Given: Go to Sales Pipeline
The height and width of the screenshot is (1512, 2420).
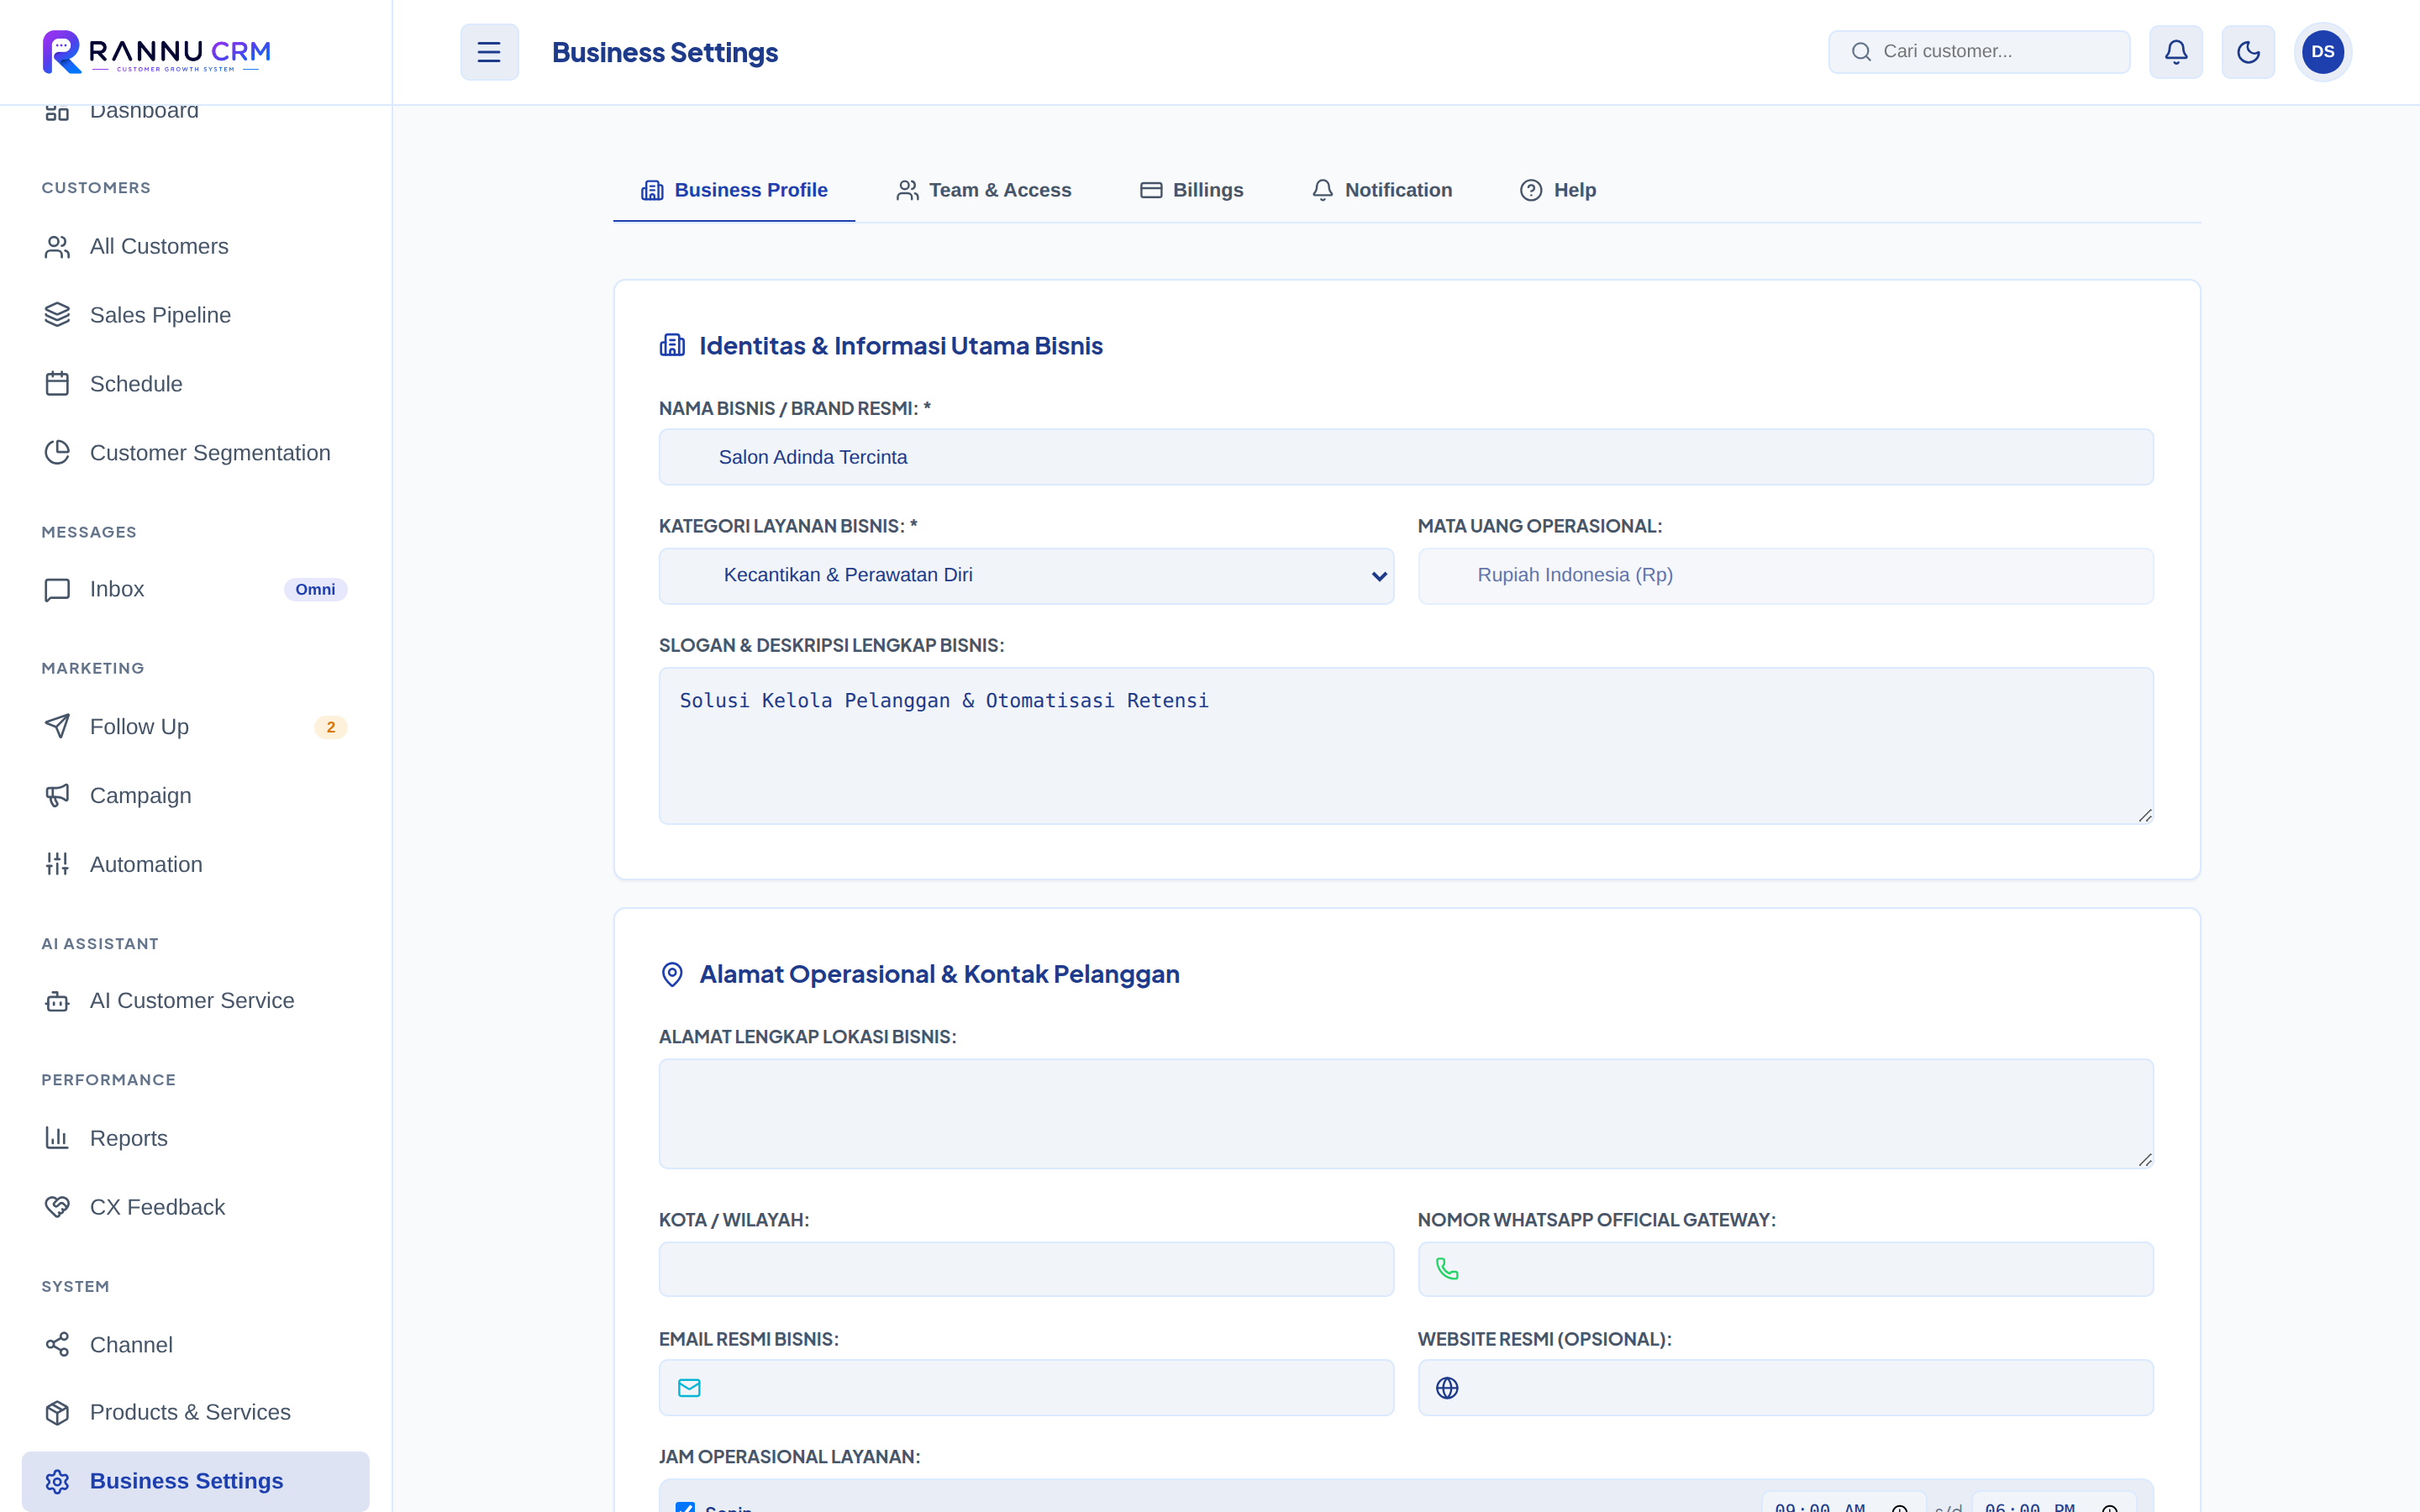Looking at the screenshot, I should click(196, 315).
